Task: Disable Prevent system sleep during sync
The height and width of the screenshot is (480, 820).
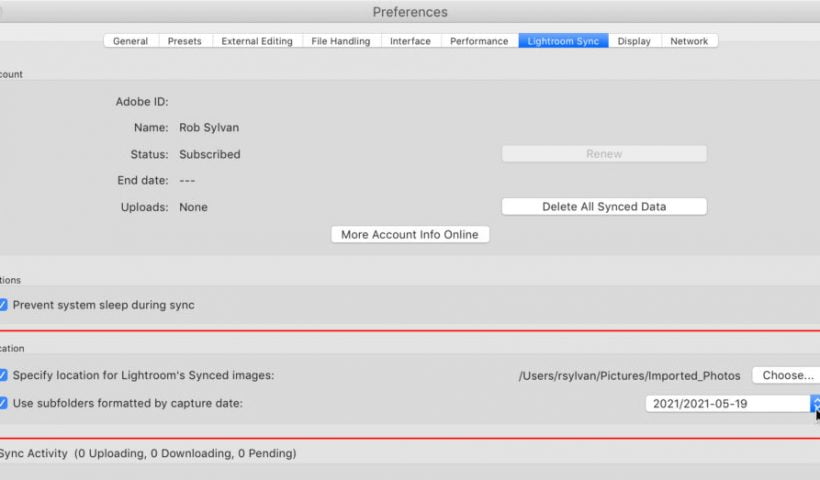Action: [3, 305]
